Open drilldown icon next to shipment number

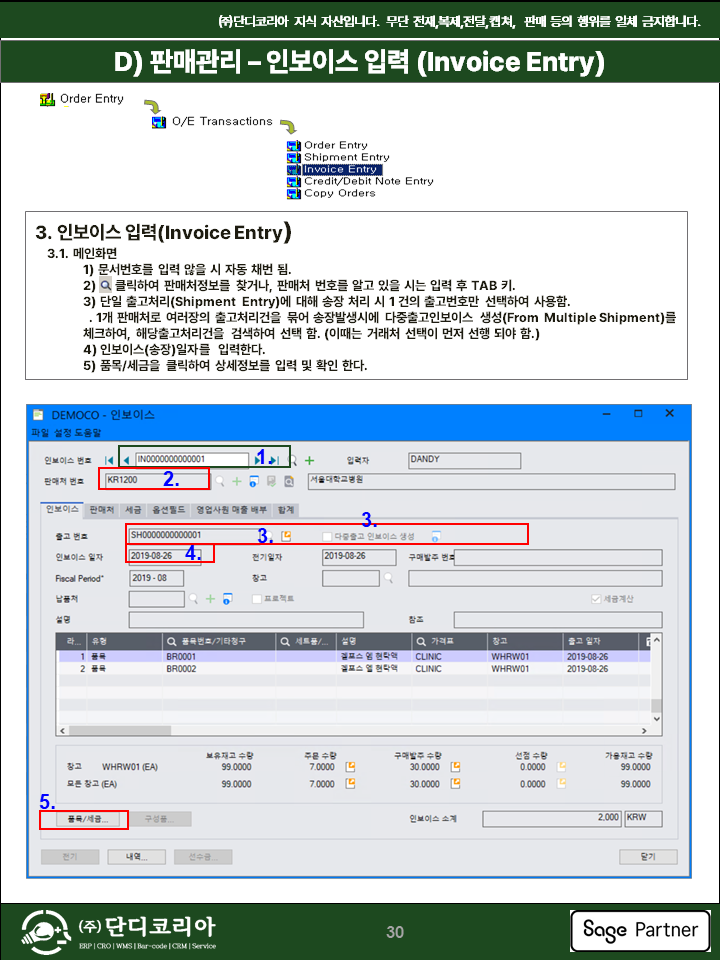[x=286, y=536]
